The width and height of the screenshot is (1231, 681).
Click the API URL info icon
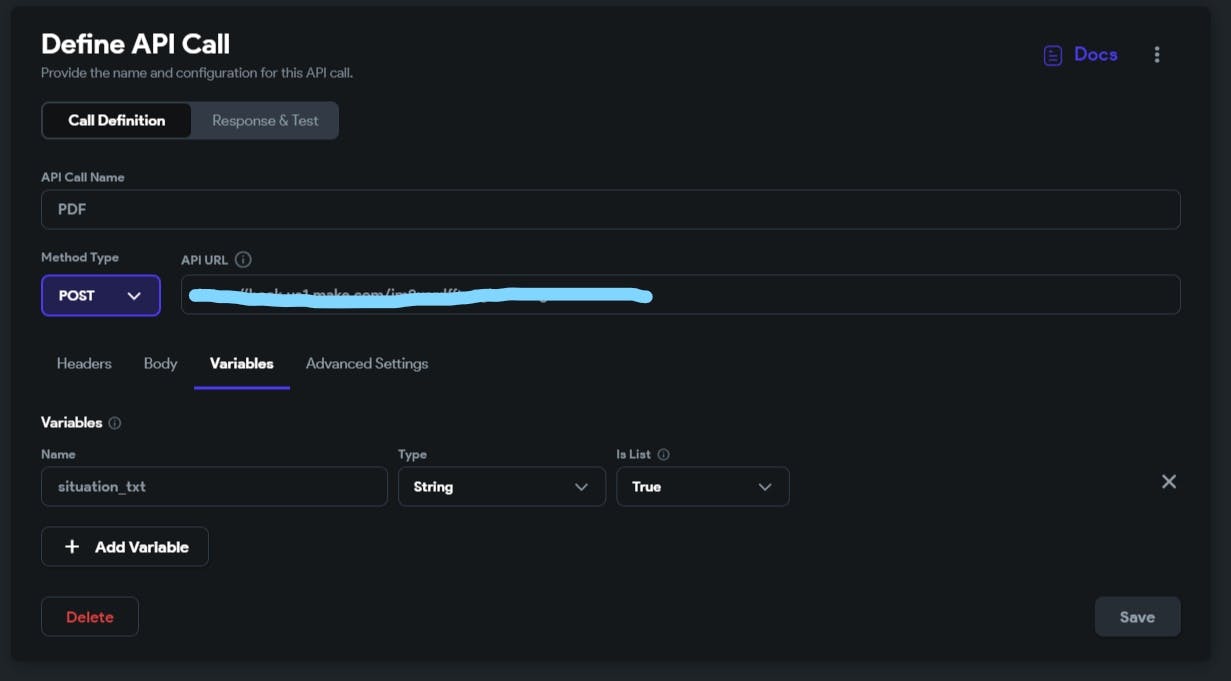coord(243,259)
